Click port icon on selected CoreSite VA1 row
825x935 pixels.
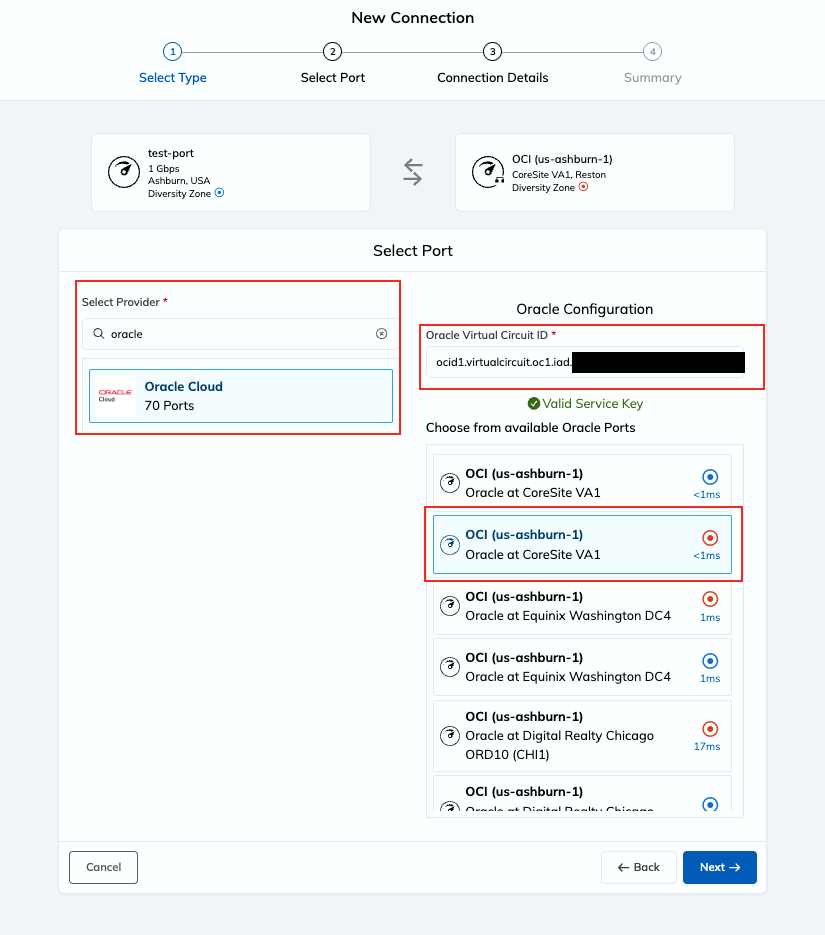point(449,544)
